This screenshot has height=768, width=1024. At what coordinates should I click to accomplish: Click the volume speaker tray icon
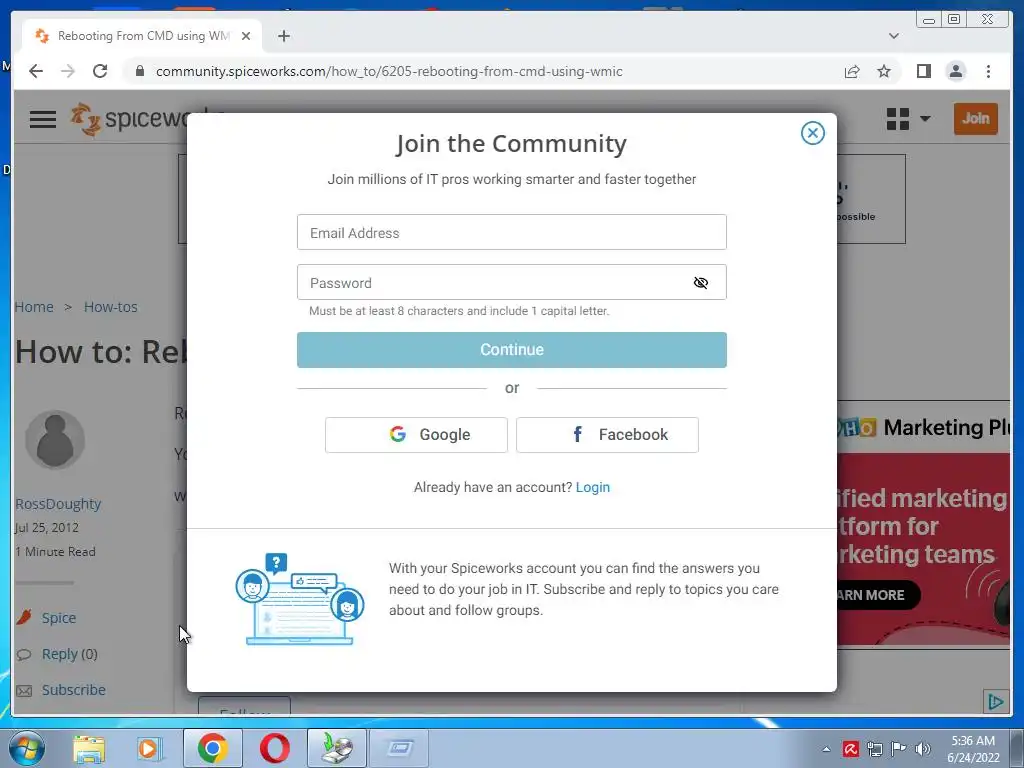point(923,749)
